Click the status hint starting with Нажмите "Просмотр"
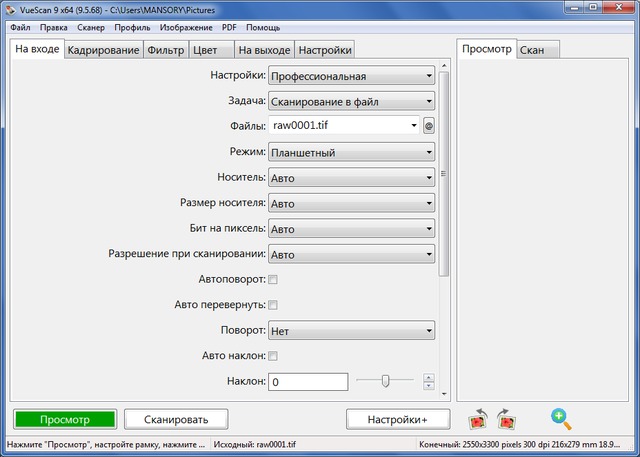The image size is (640, 457). pyautogui.click(x=106, y=444)
